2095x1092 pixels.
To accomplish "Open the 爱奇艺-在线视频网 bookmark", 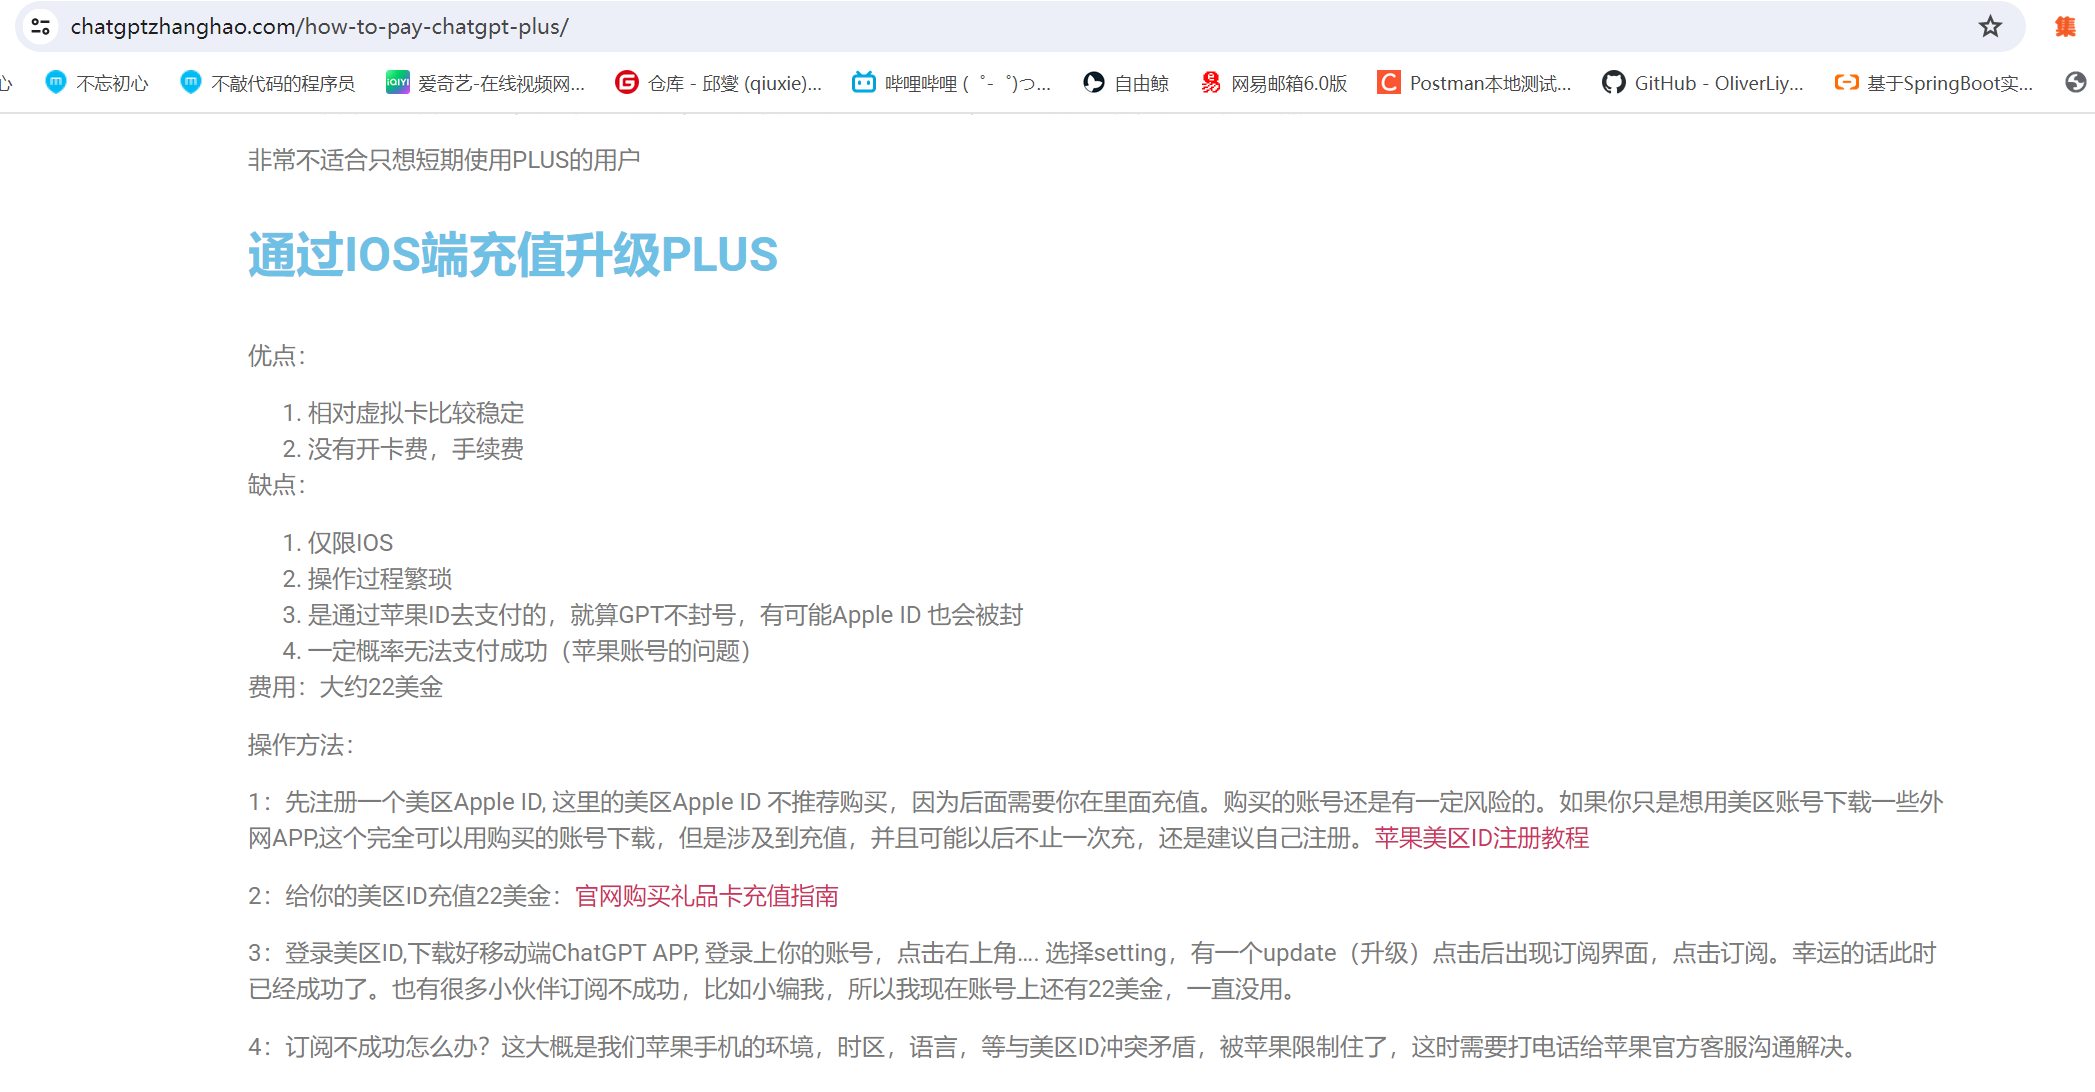I will pyautogui.click(x=486, y=83).
